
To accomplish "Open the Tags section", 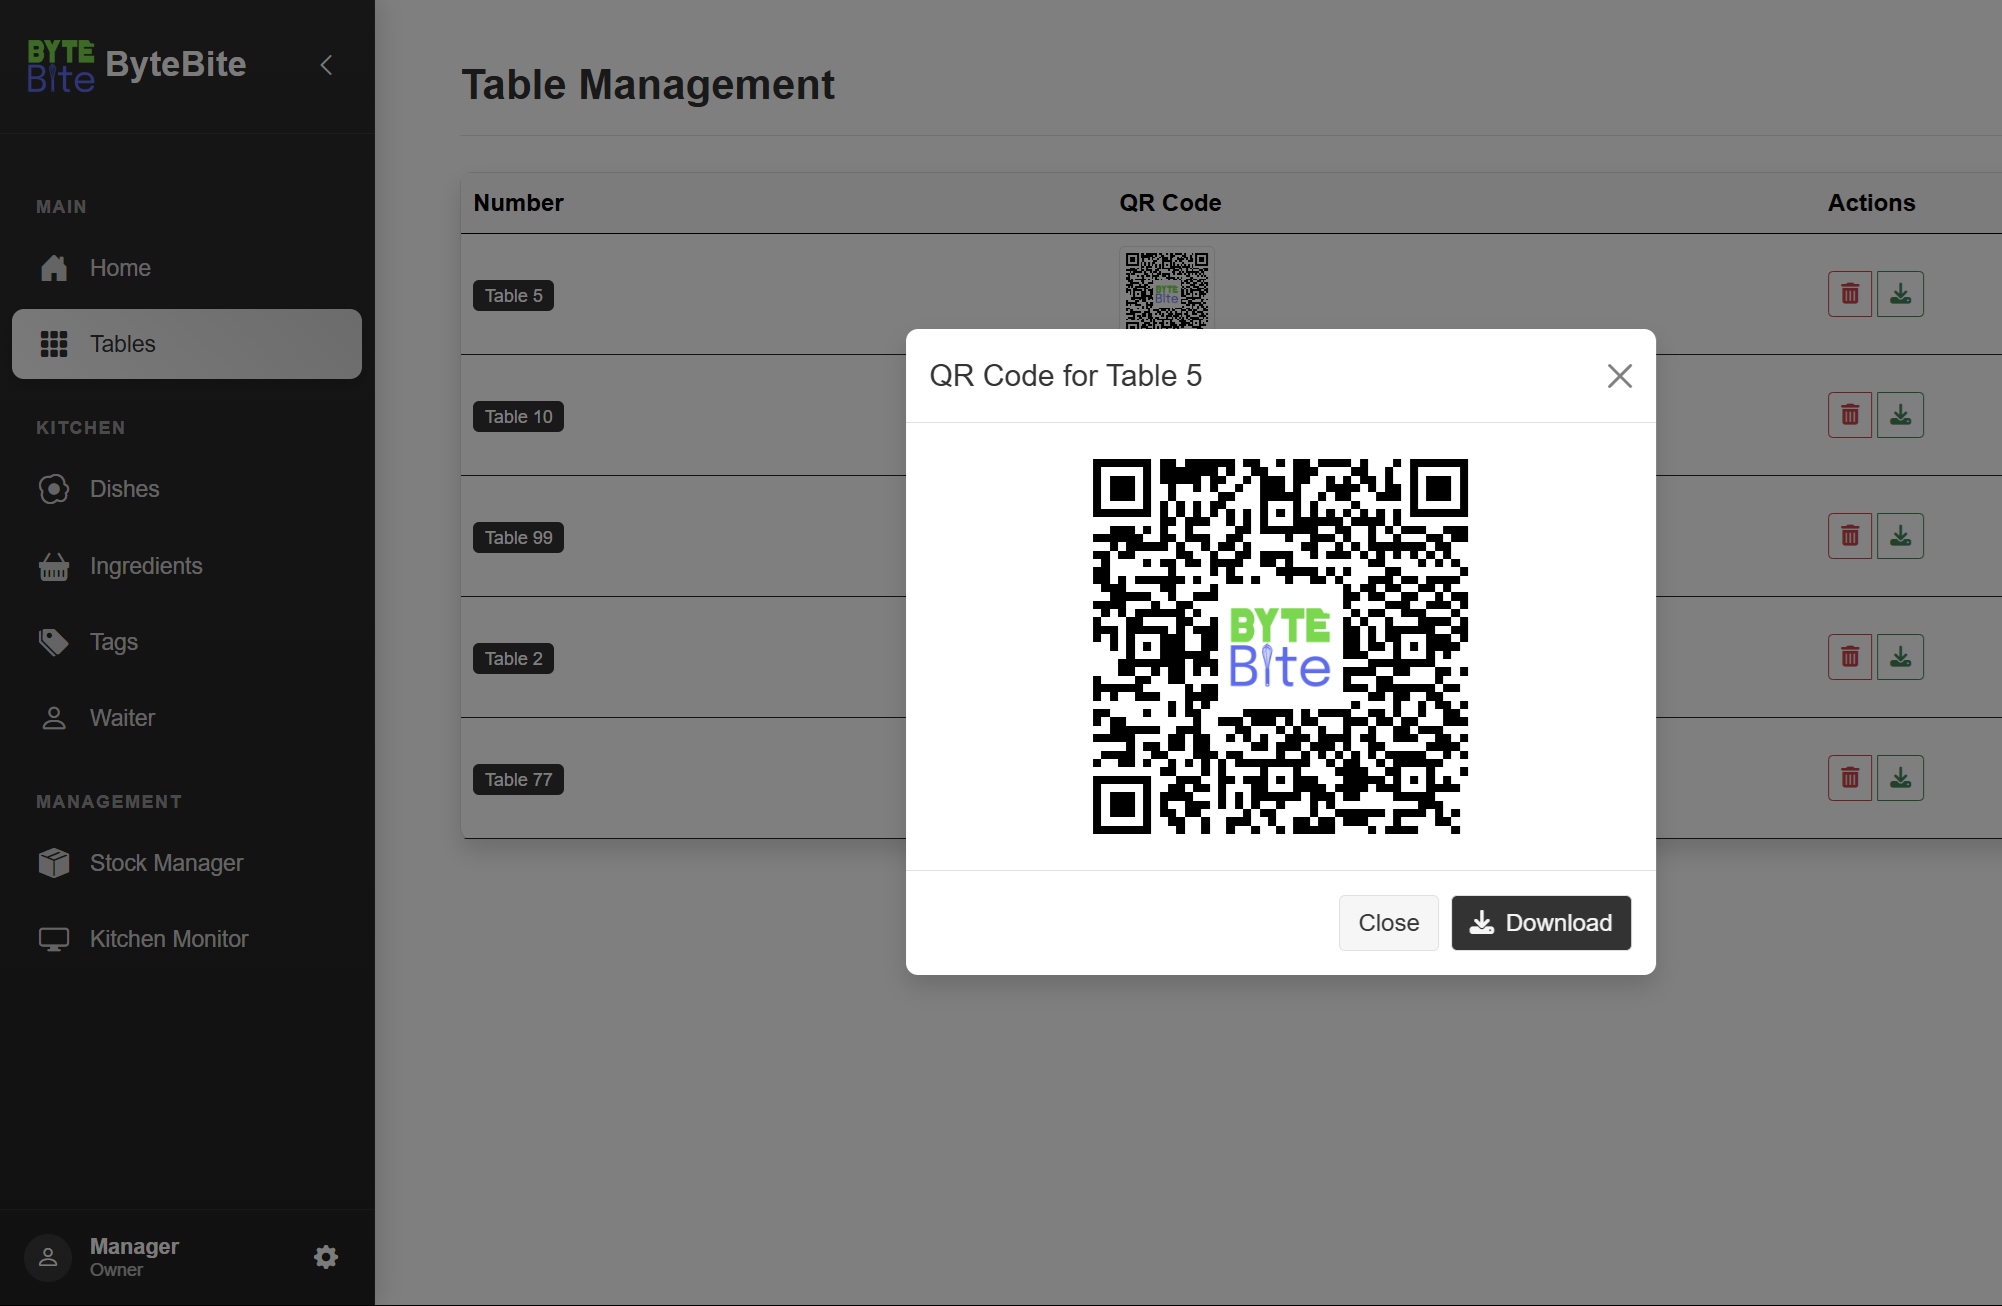I will pyautogui.click(x=113, y=642).
